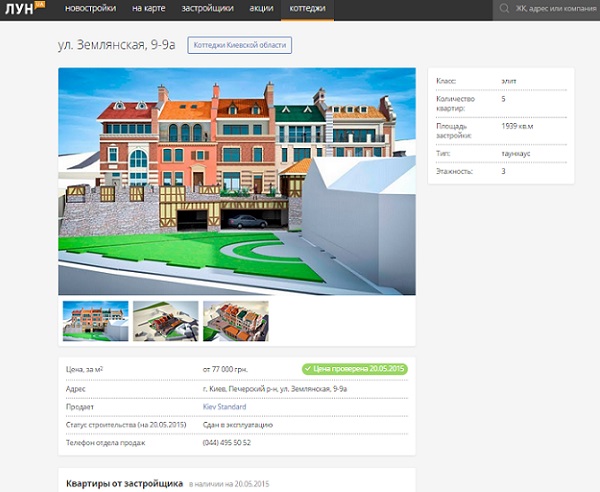
Task: Click the checkmark icon in price badge
Action: point(308,369)
